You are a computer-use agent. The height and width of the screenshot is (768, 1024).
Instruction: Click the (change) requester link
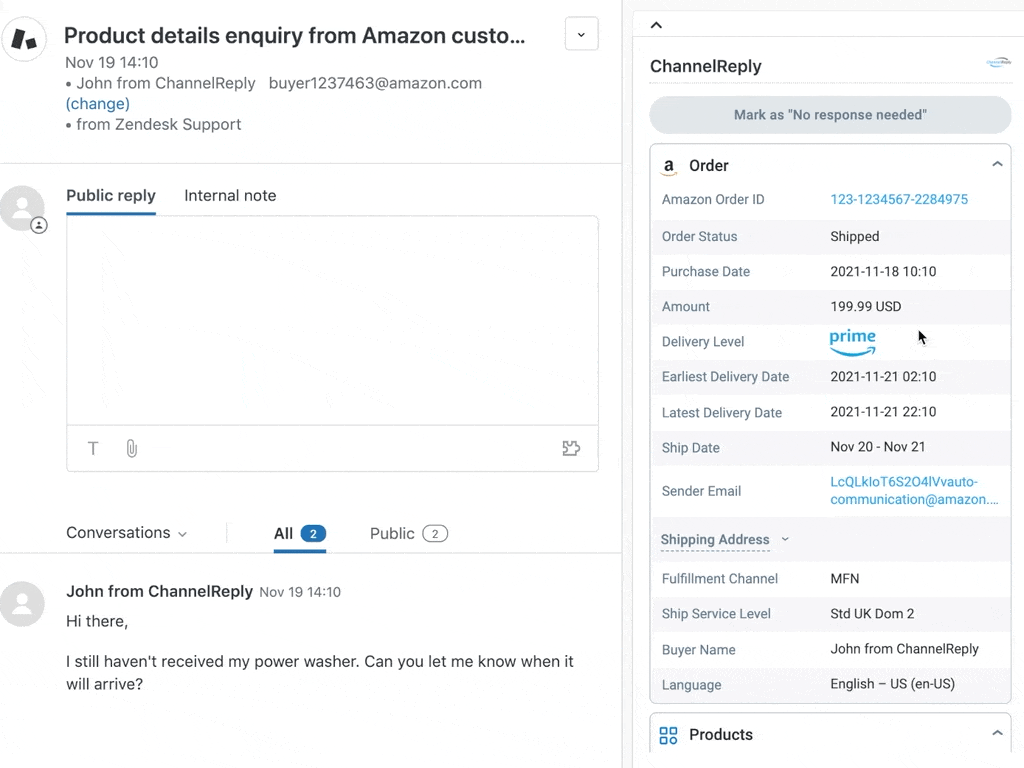point(98,104)
